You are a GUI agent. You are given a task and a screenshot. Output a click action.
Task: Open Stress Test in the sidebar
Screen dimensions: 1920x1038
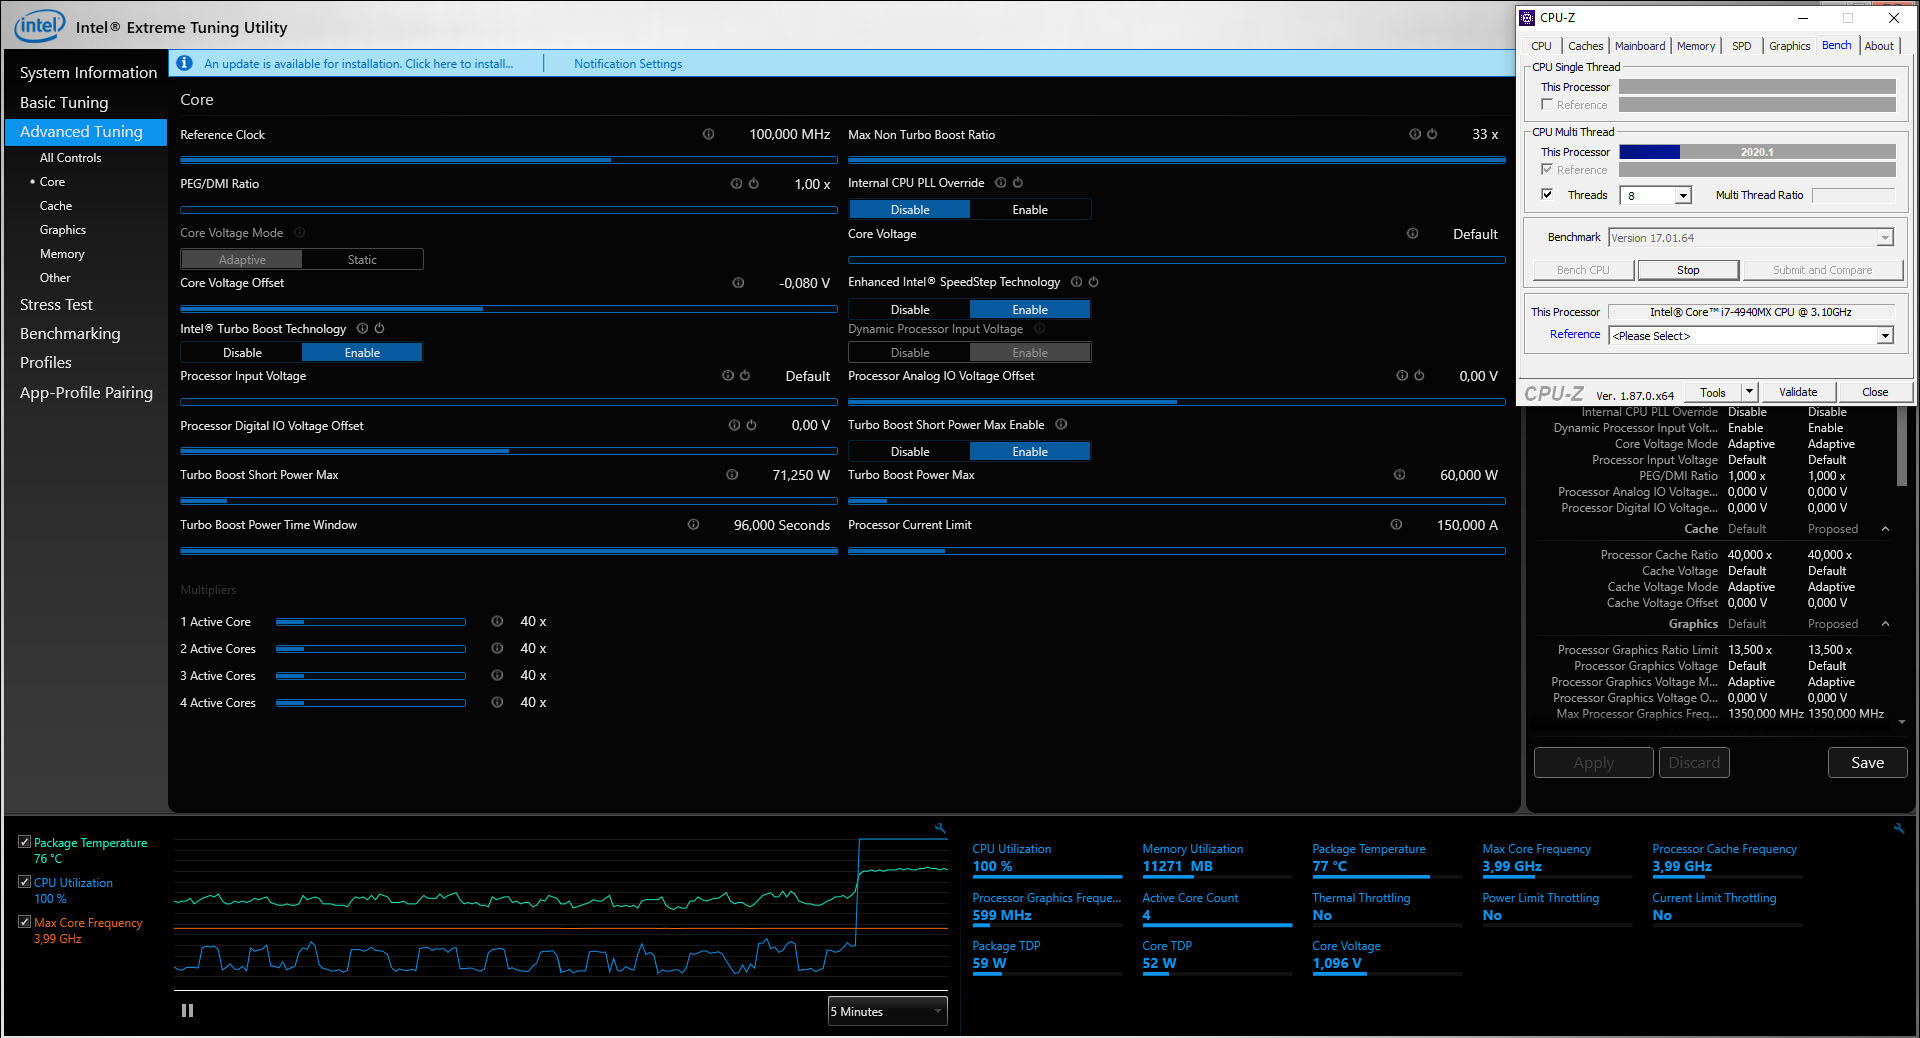tap(56, 305)
